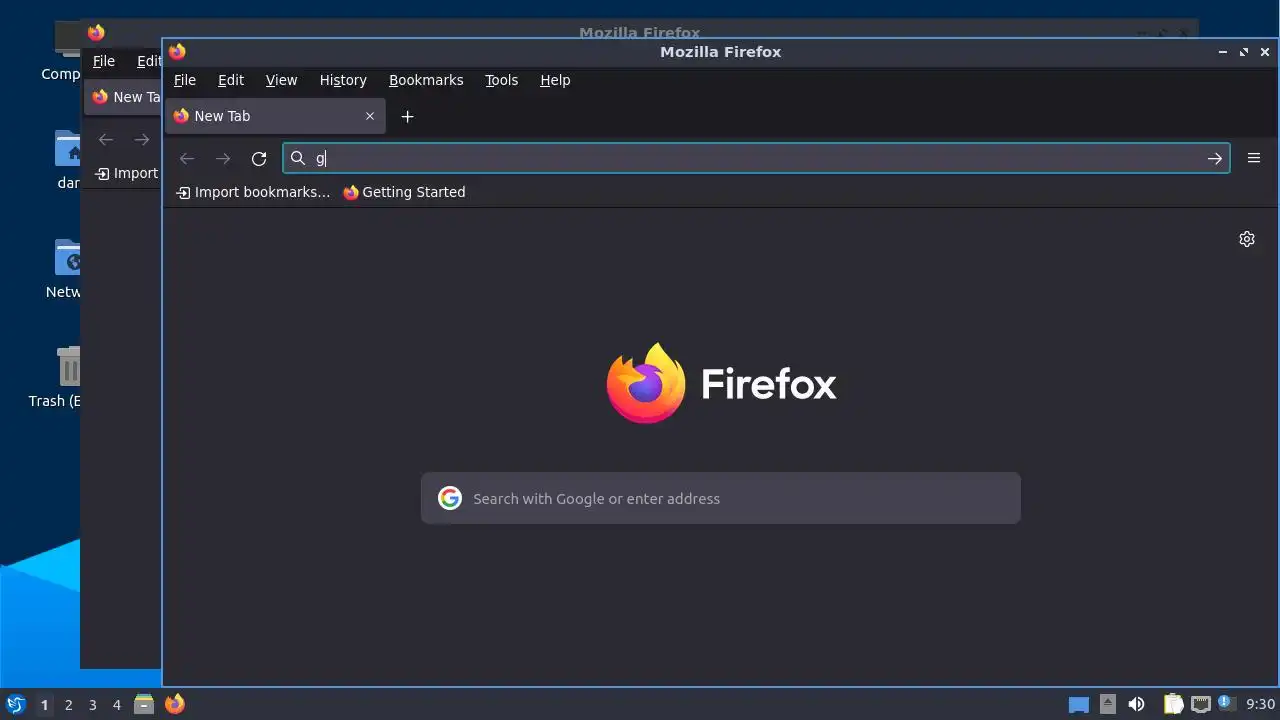Image resolution: width=1280 pixels, height=720 pixels.
Task: Open File menu in the background Firefox window
Action: tap(104, 61)
